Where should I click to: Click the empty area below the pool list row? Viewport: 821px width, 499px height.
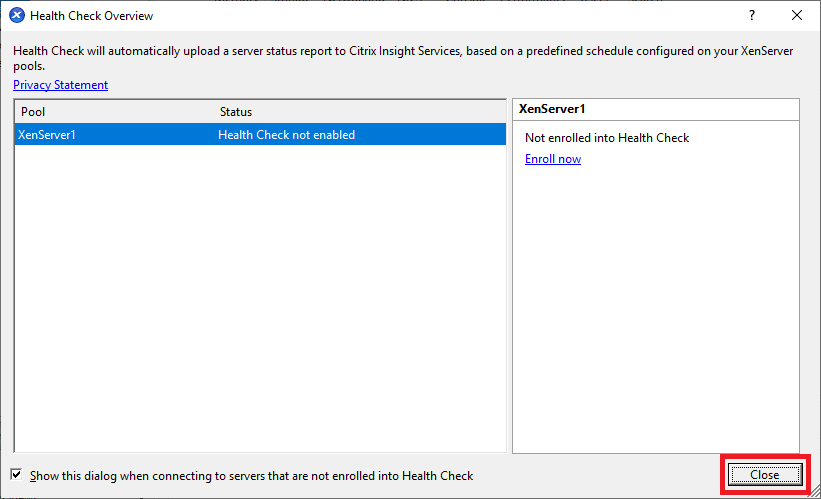(260, 300)
